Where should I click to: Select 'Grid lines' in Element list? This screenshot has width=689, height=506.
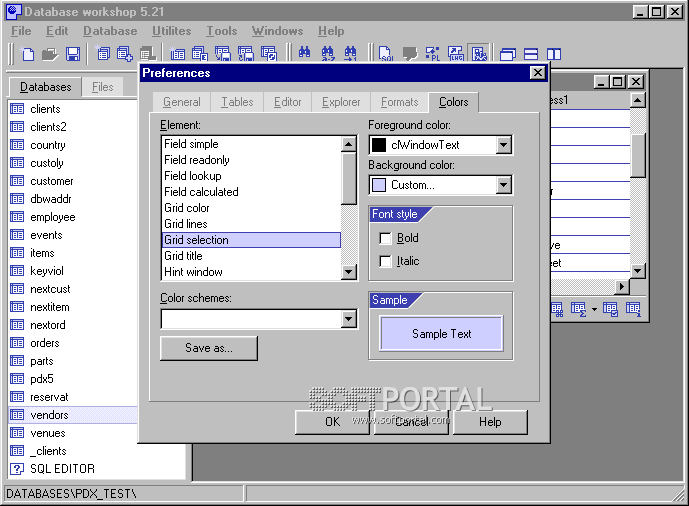coord(251,224)
